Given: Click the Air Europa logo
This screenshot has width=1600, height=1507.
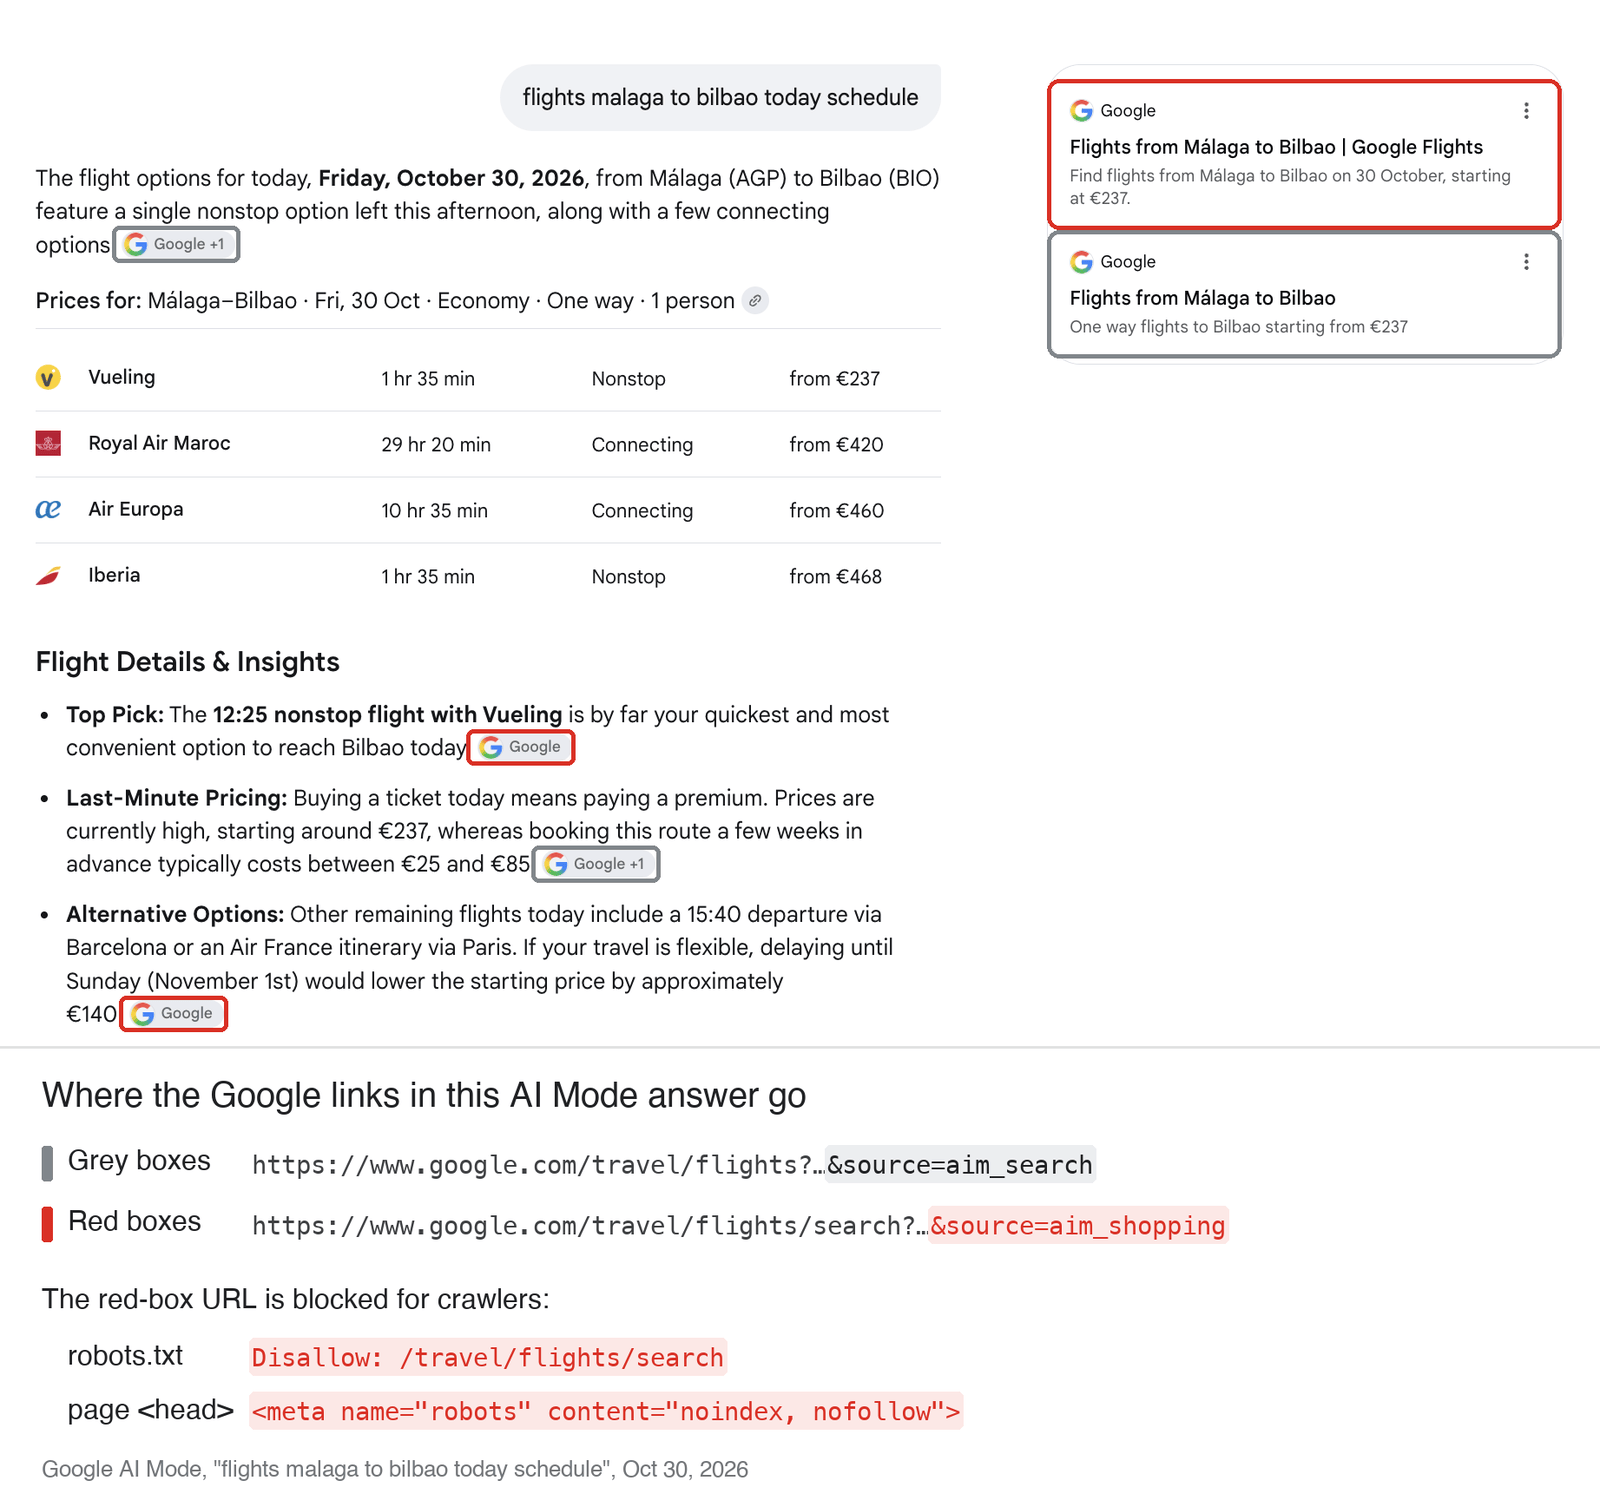Looking at the screenshot, I should [48, 509].
